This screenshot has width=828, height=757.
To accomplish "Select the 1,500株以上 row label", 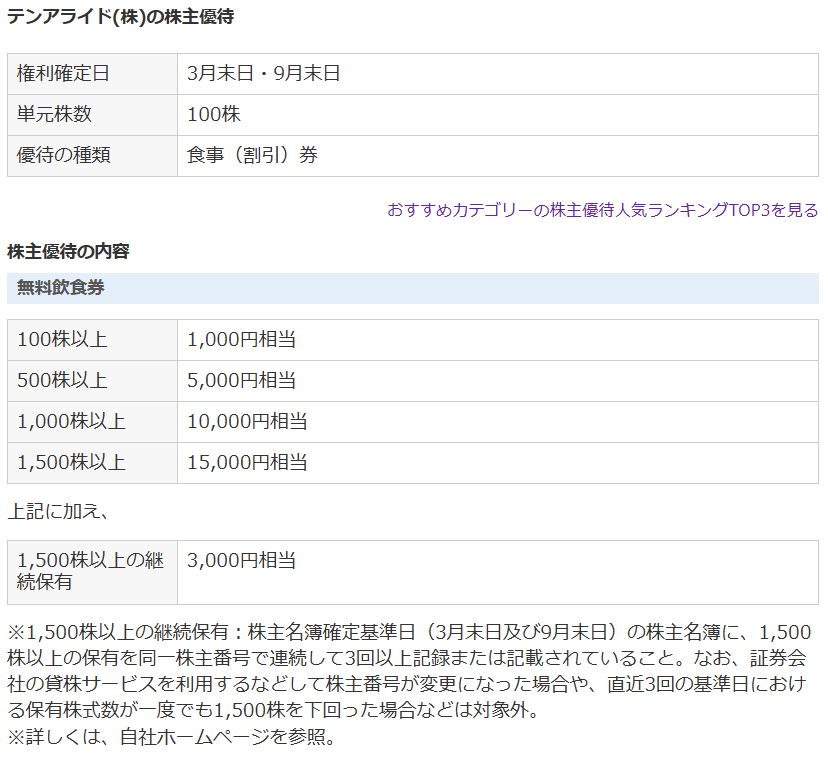I will [92, 463].
